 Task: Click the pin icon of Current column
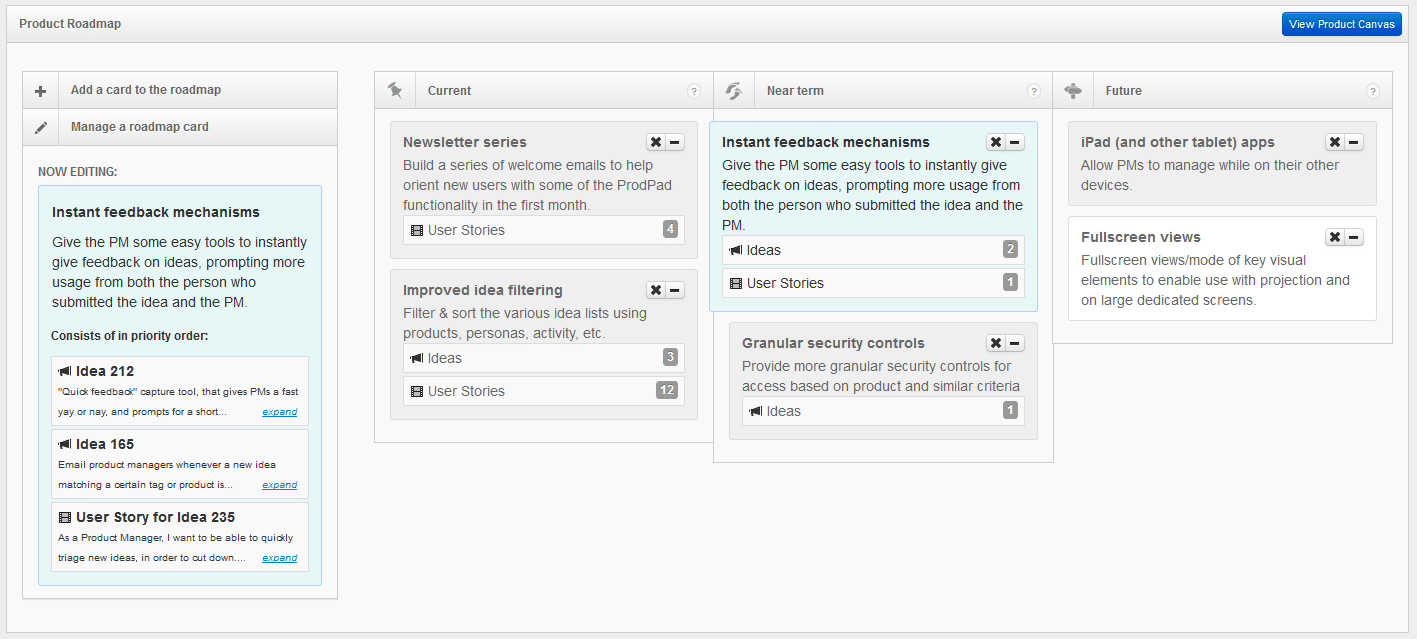point(395,91)
